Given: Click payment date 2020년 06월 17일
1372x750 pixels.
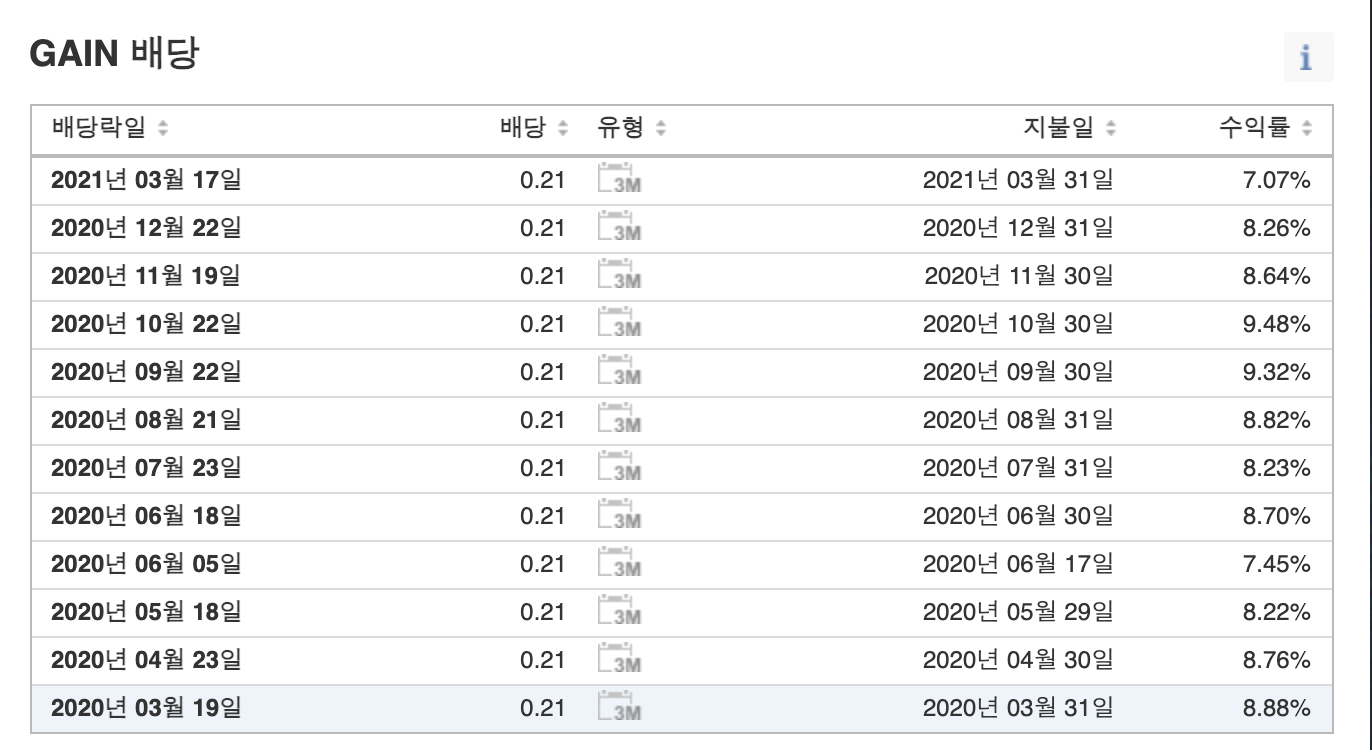Looking at the screenshot, I should 1018,564.
